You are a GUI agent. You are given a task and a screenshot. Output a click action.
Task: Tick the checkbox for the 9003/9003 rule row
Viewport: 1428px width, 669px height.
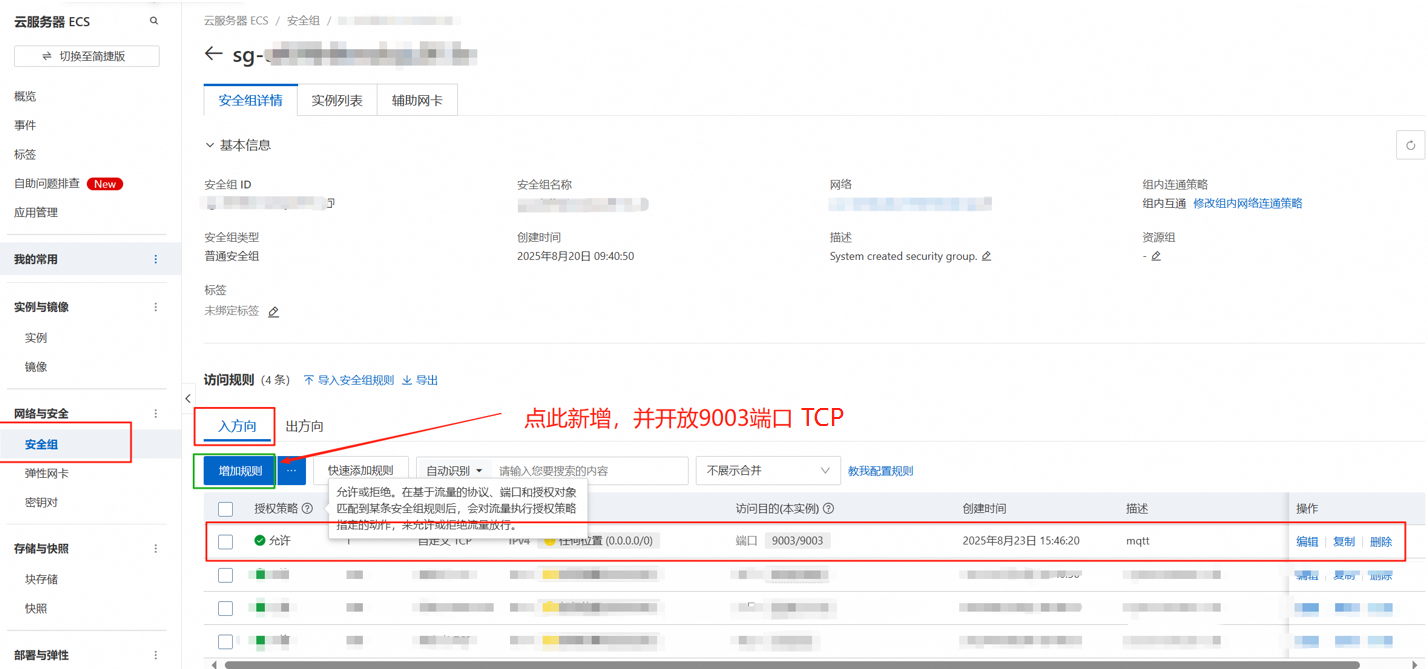point(226,541)
